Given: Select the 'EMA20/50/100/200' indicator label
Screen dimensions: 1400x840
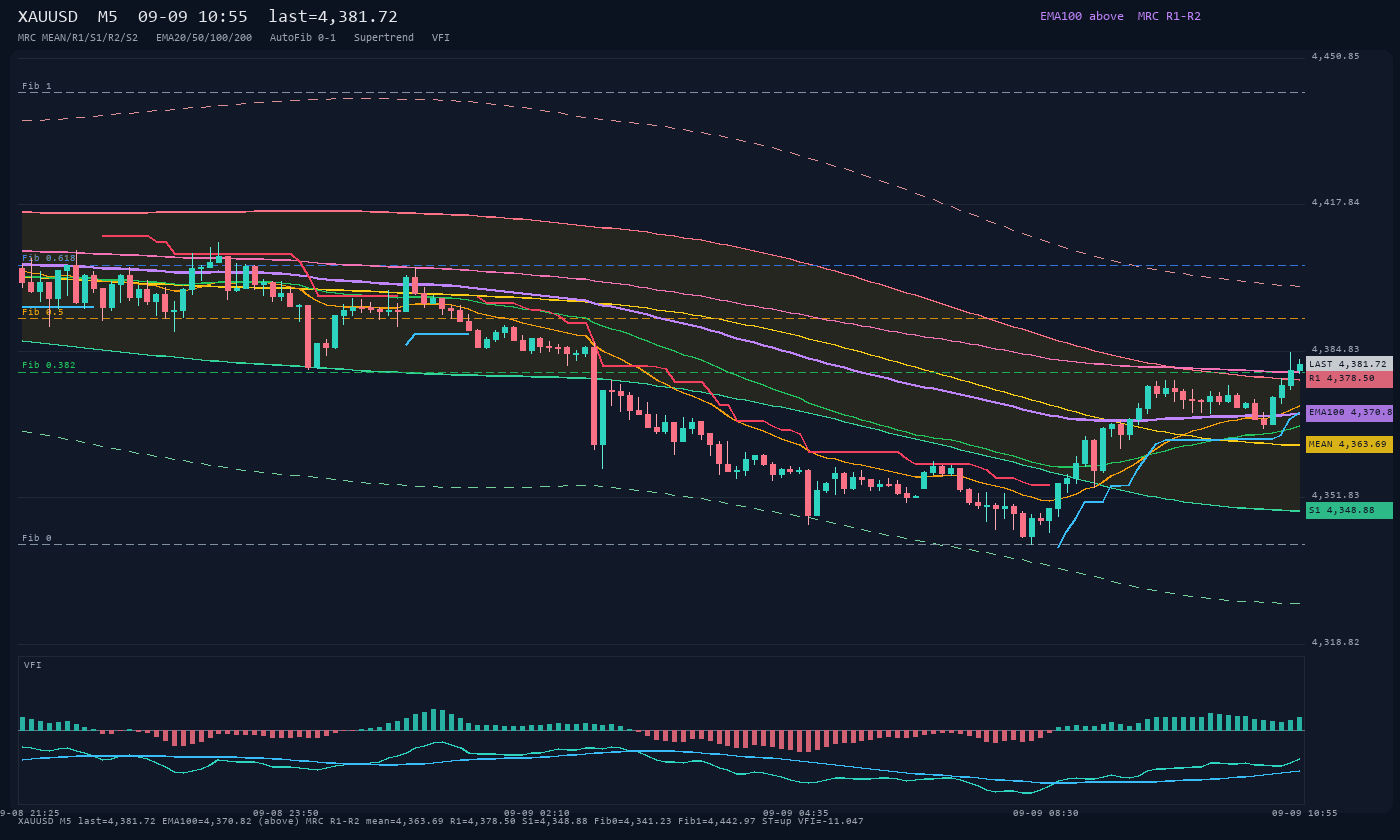Looking at the screenshot, I should point(204,38).
